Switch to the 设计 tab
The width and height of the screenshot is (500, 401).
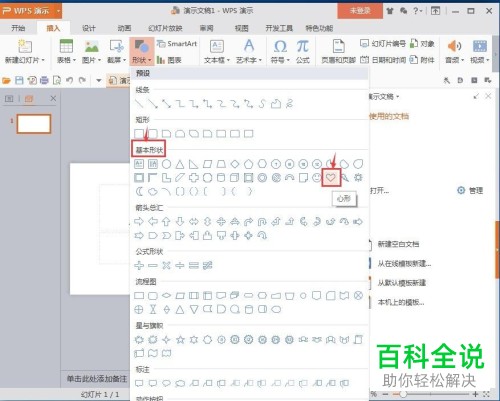89,28
